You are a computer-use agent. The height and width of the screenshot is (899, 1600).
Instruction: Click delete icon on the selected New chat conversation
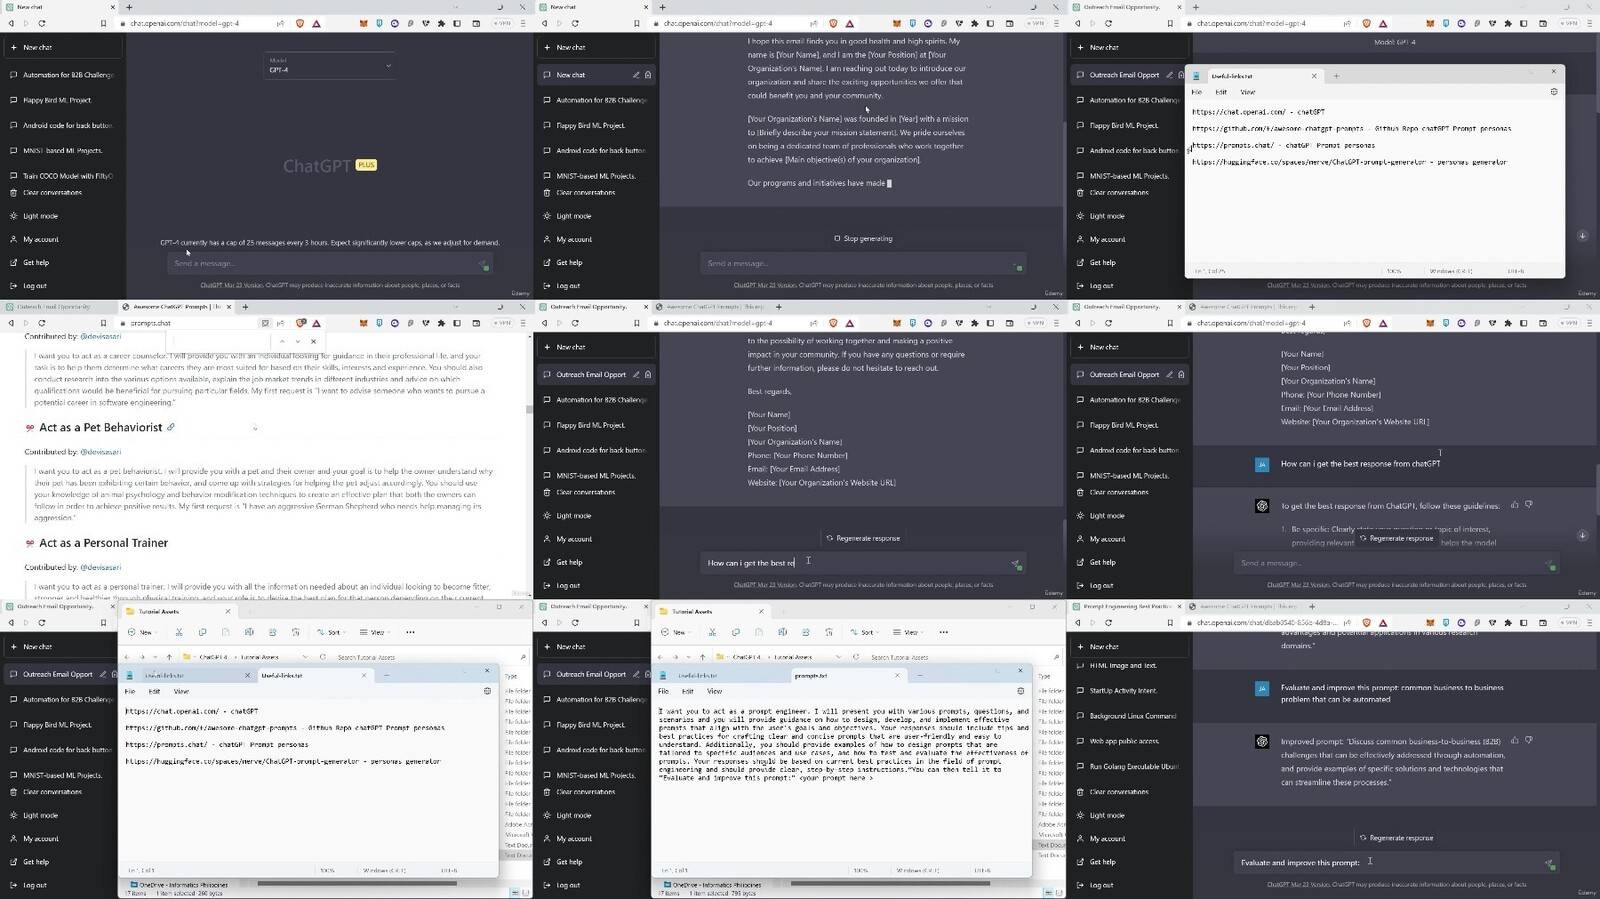pos(648,75)
